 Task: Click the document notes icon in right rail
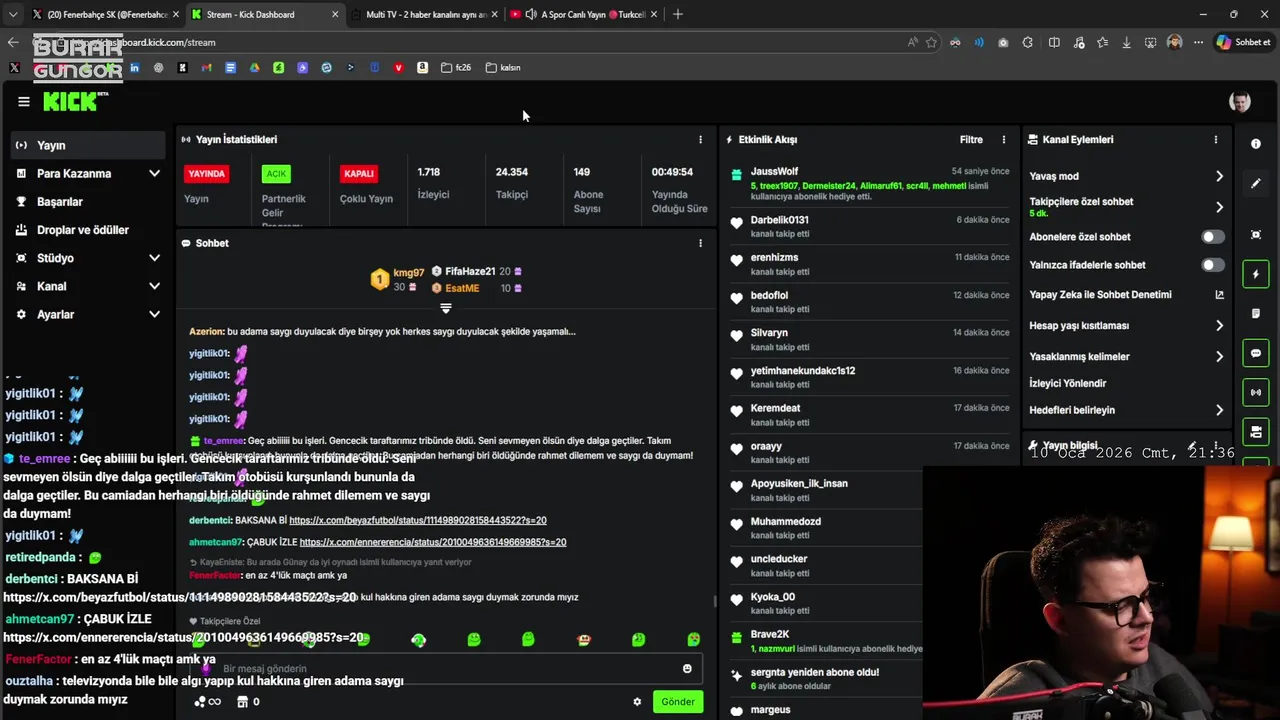tap(1256, 314)
